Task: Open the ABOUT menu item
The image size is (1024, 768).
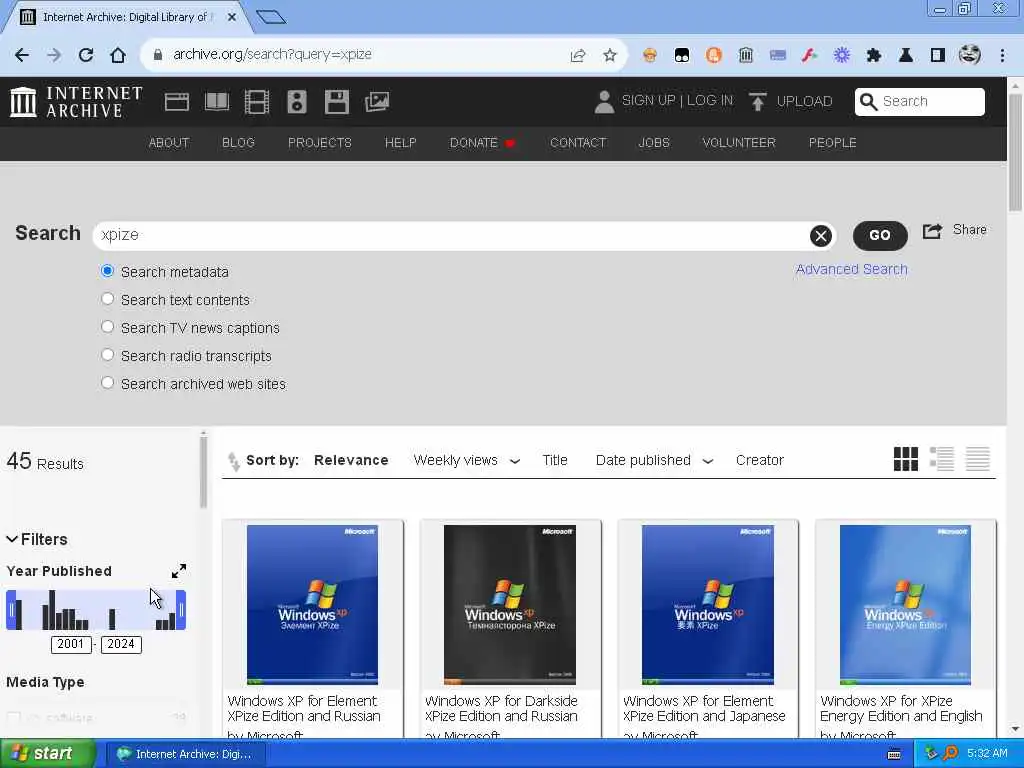Action: click(x=169, y=143)
